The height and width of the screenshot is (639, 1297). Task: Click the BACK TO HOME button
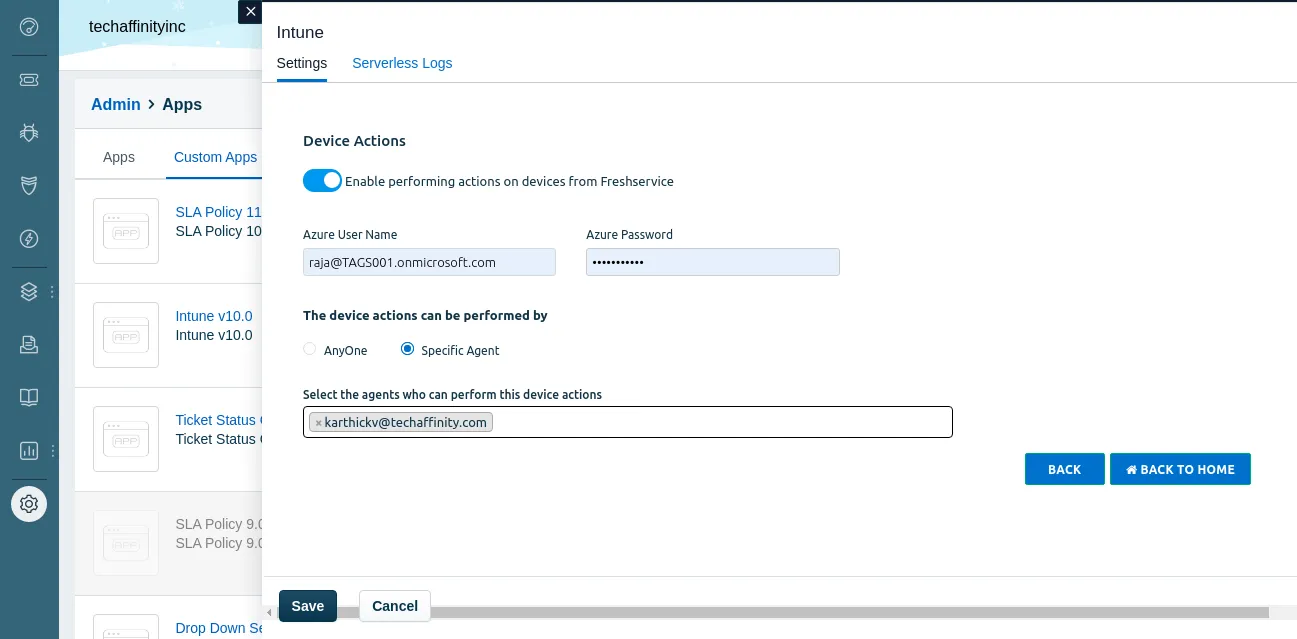click(x=1180, y=469)
